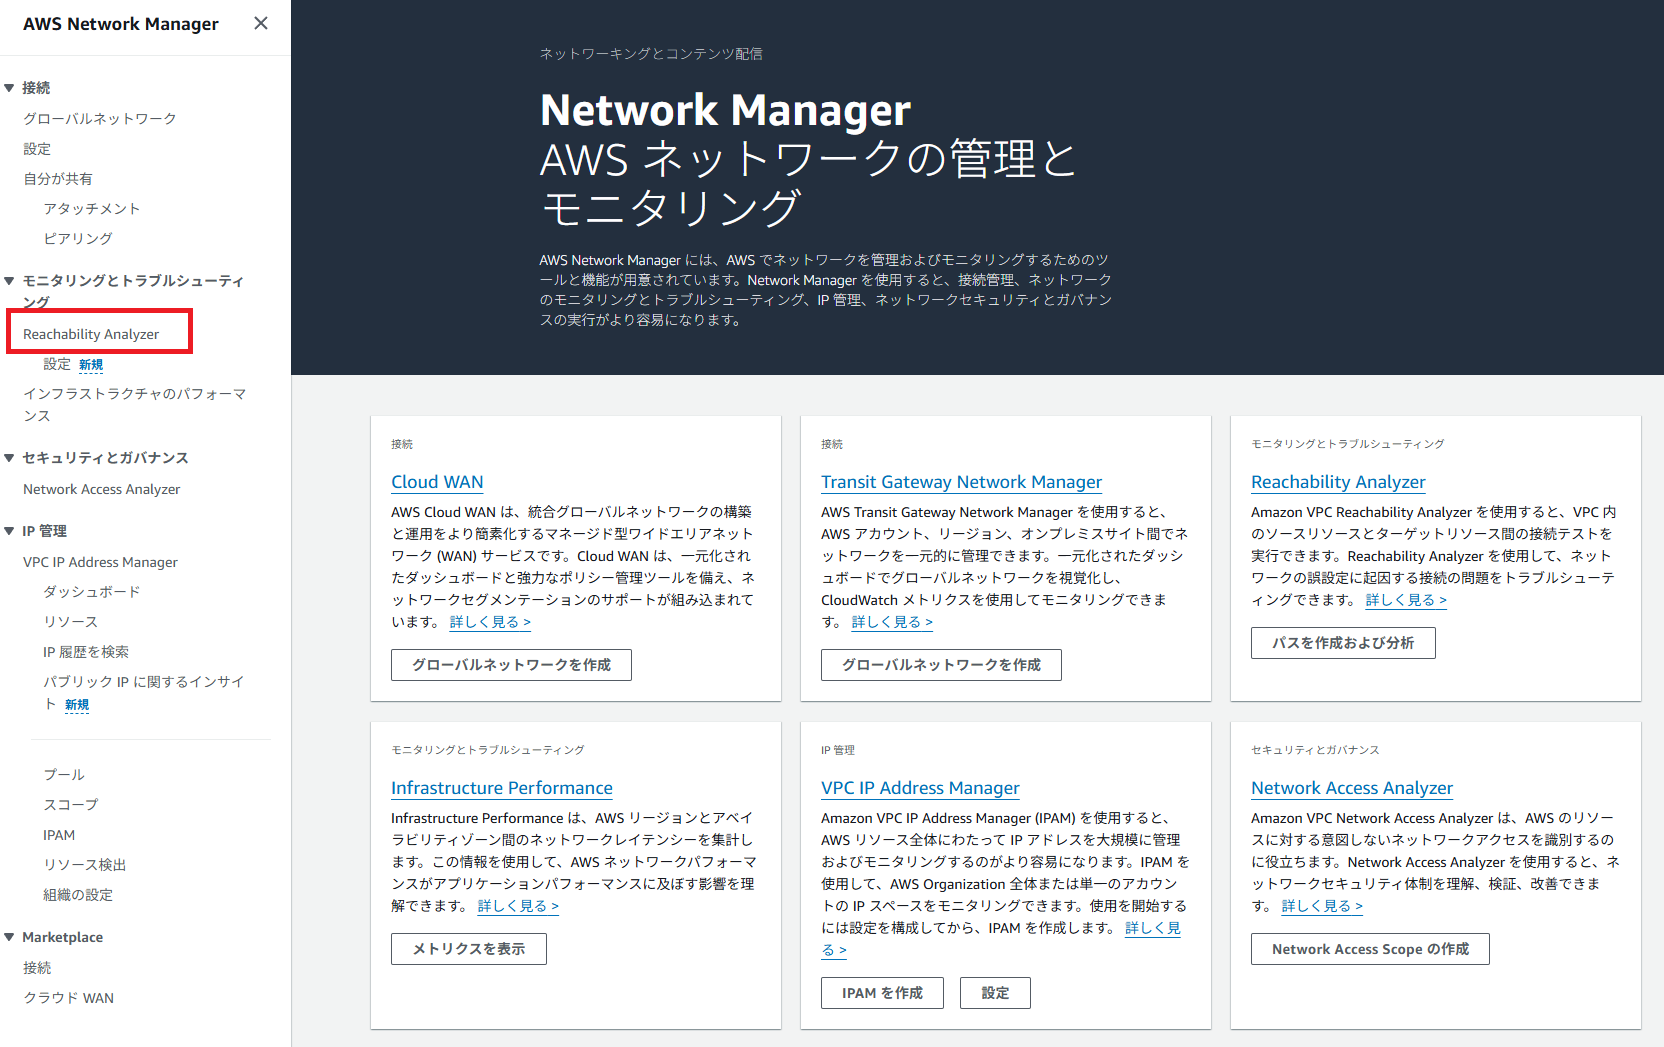
Task: Click Network Access Scope の作成 button
Action: [x=1370, y=949]
